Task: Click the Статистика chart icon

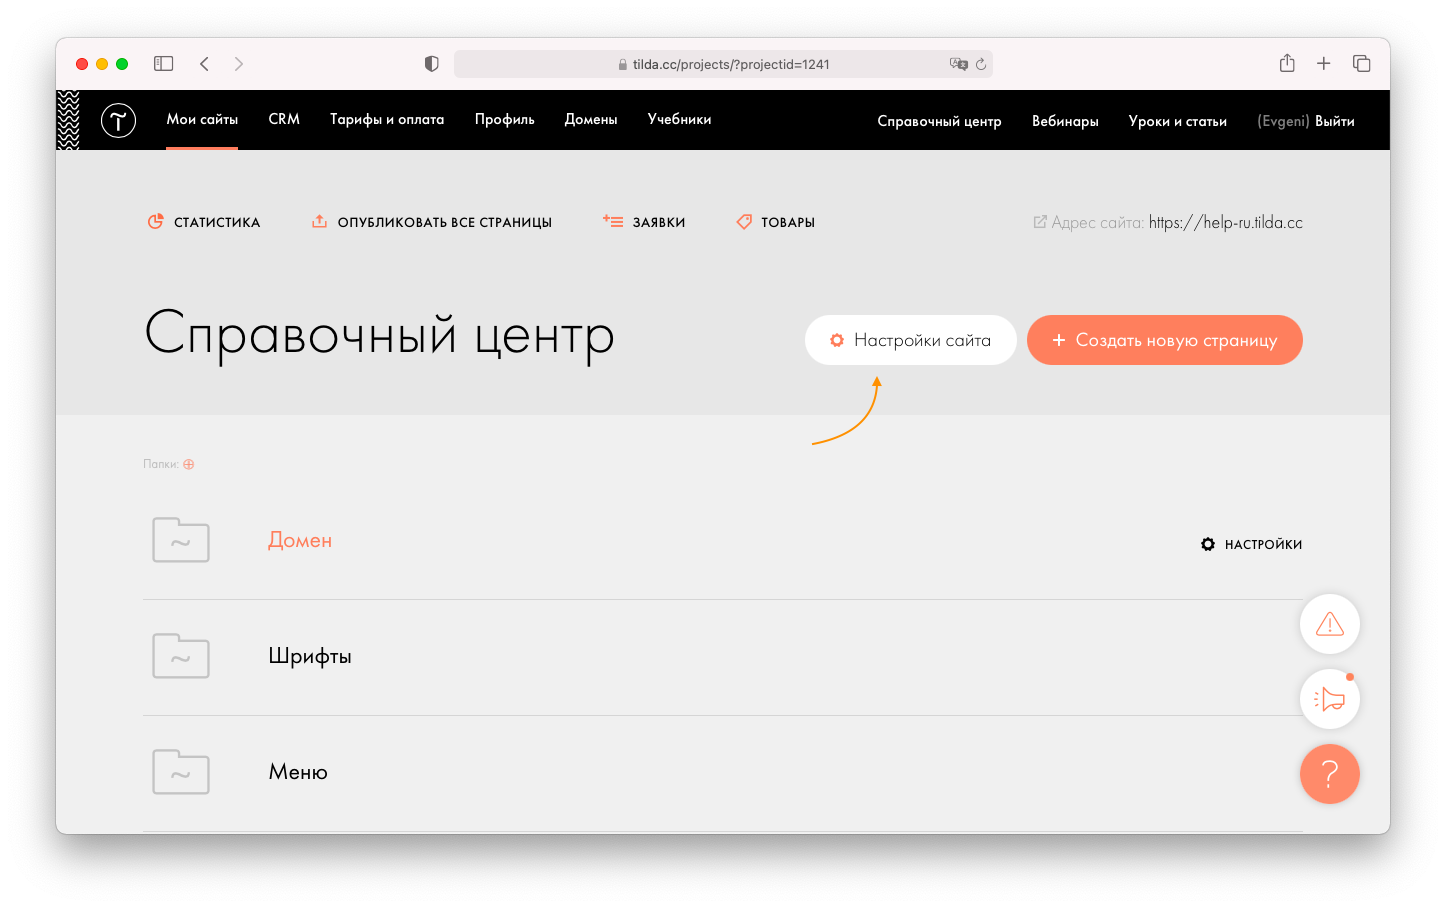Action: [x=156, y=222]
